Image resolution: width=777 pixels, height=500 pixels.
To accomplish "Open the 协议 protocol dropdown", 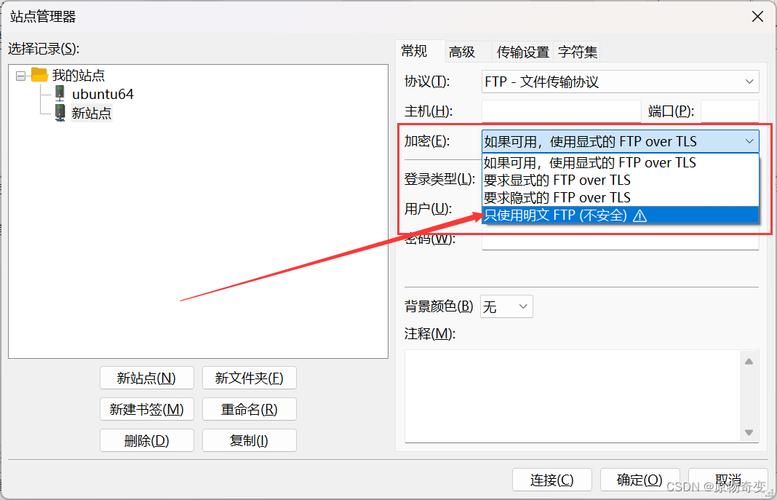I will coord(620,81).
